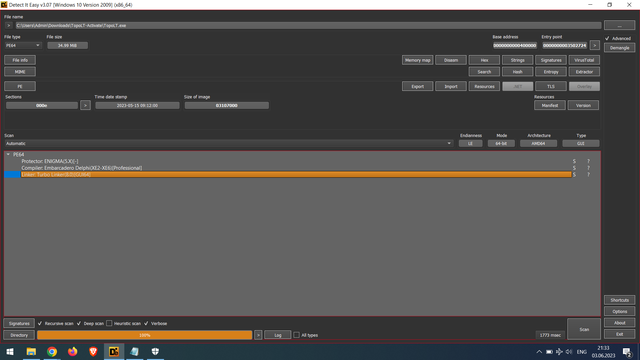Open the Import table
This screenshot has height=360, width=640.
(451, 86)
